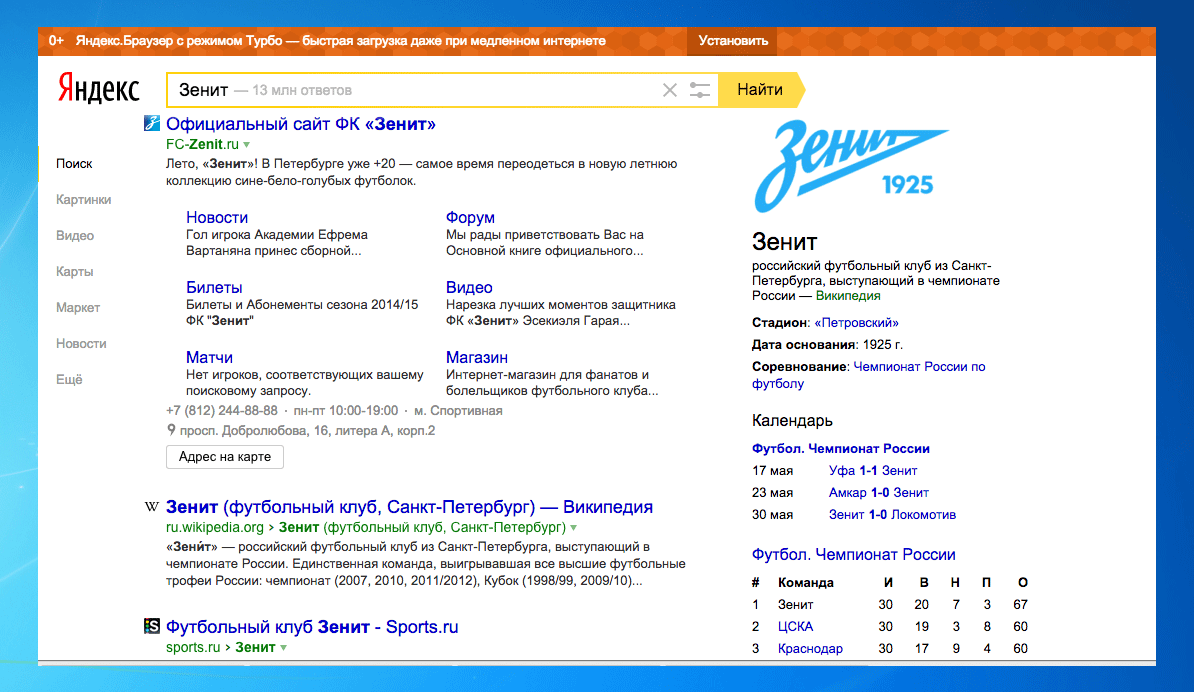Open the «Петровский» stadium link
The width and height of the screenshot is (1194, 692).
[x=856, y=323]
